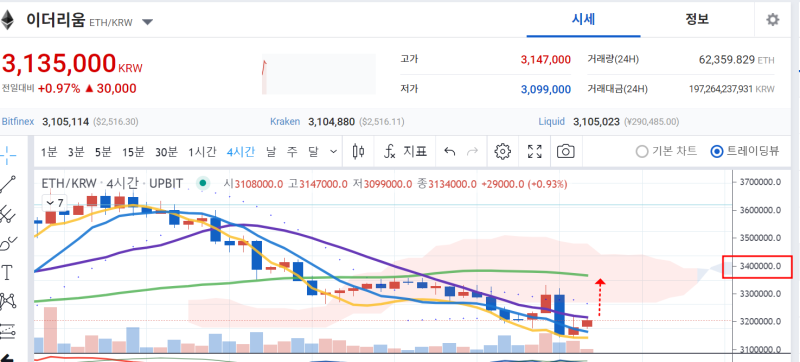Switch to the 정보 tab
The image size is (800, 362).
[x=696, y=20]
